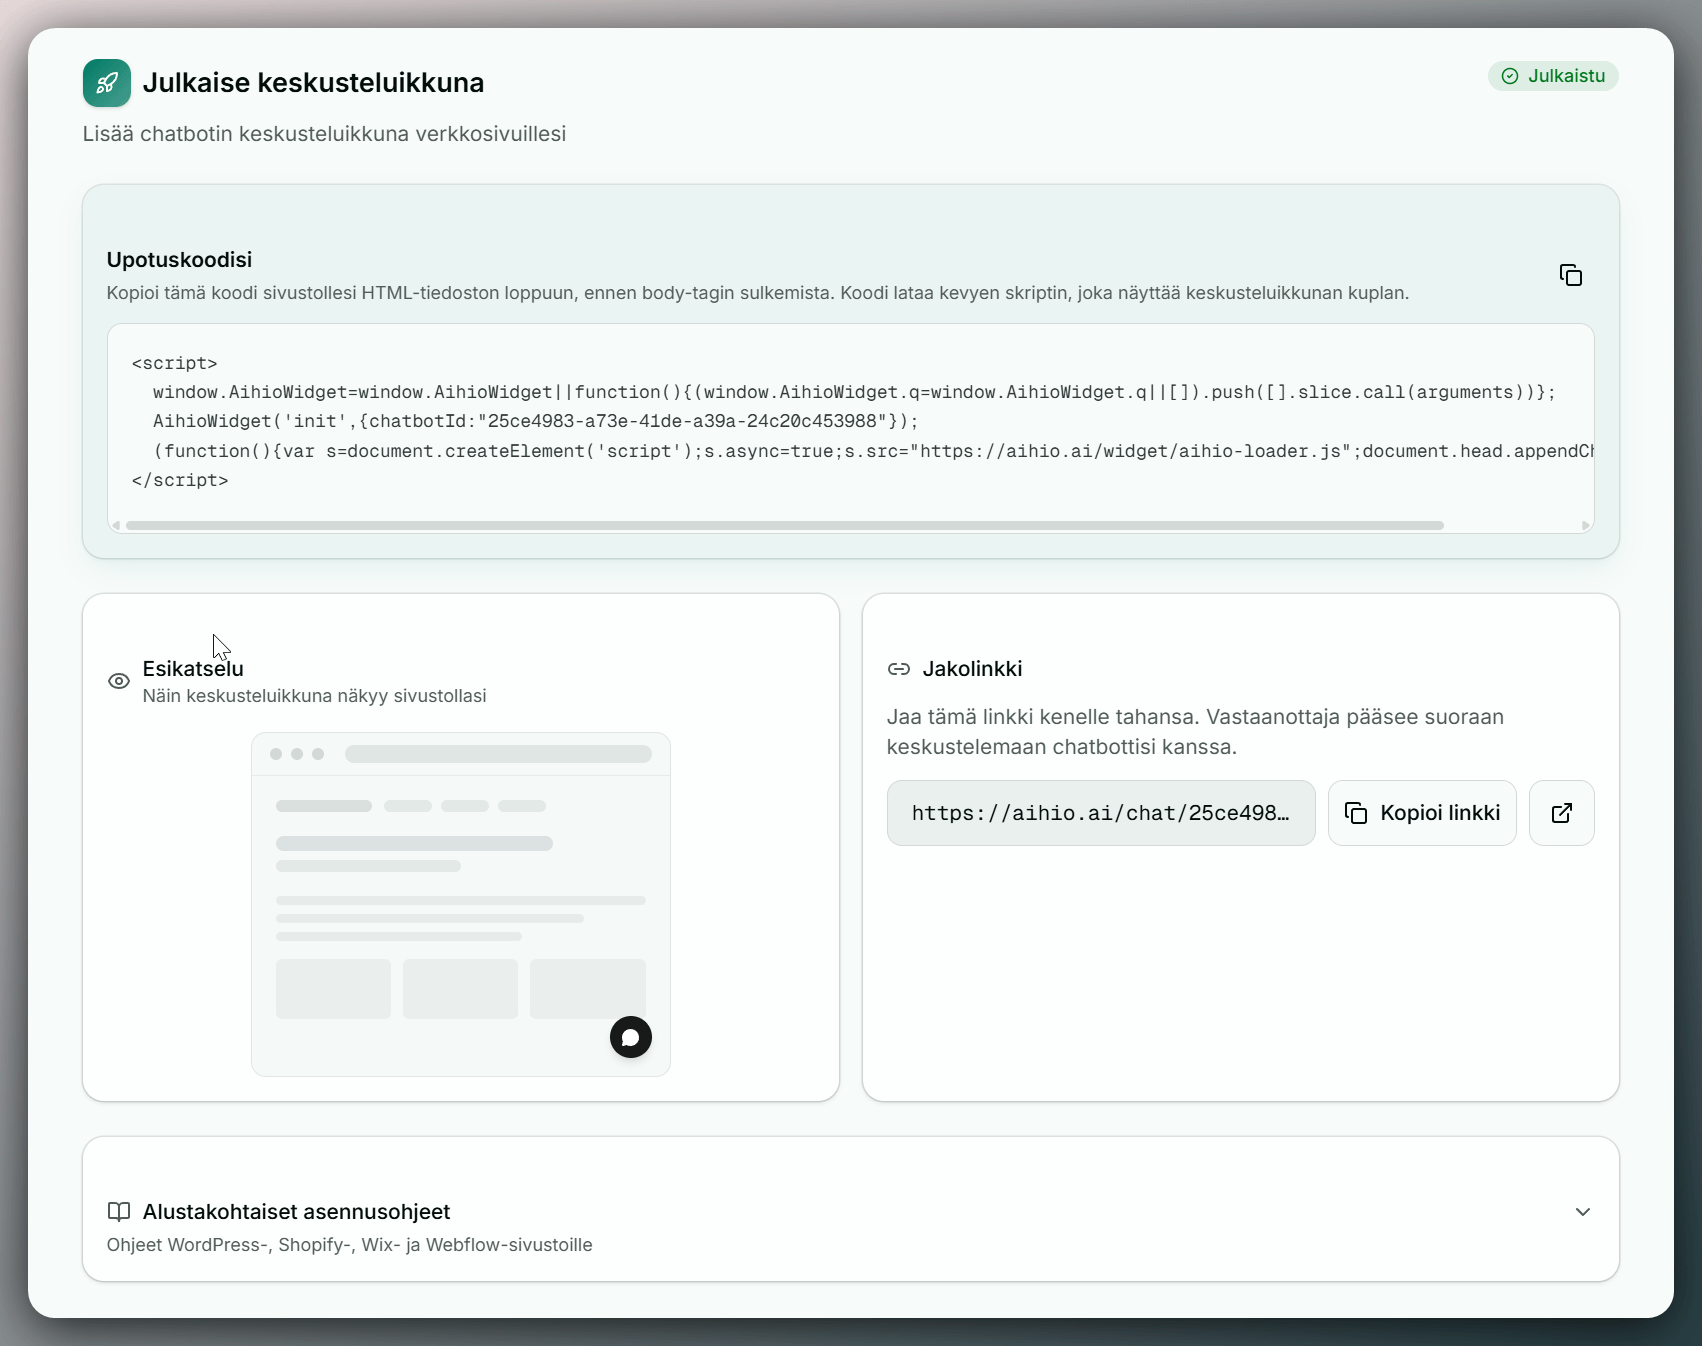Click the window.AihioWidget code line
Screen dimensions: 1702x1346
[x=854, y=393]
